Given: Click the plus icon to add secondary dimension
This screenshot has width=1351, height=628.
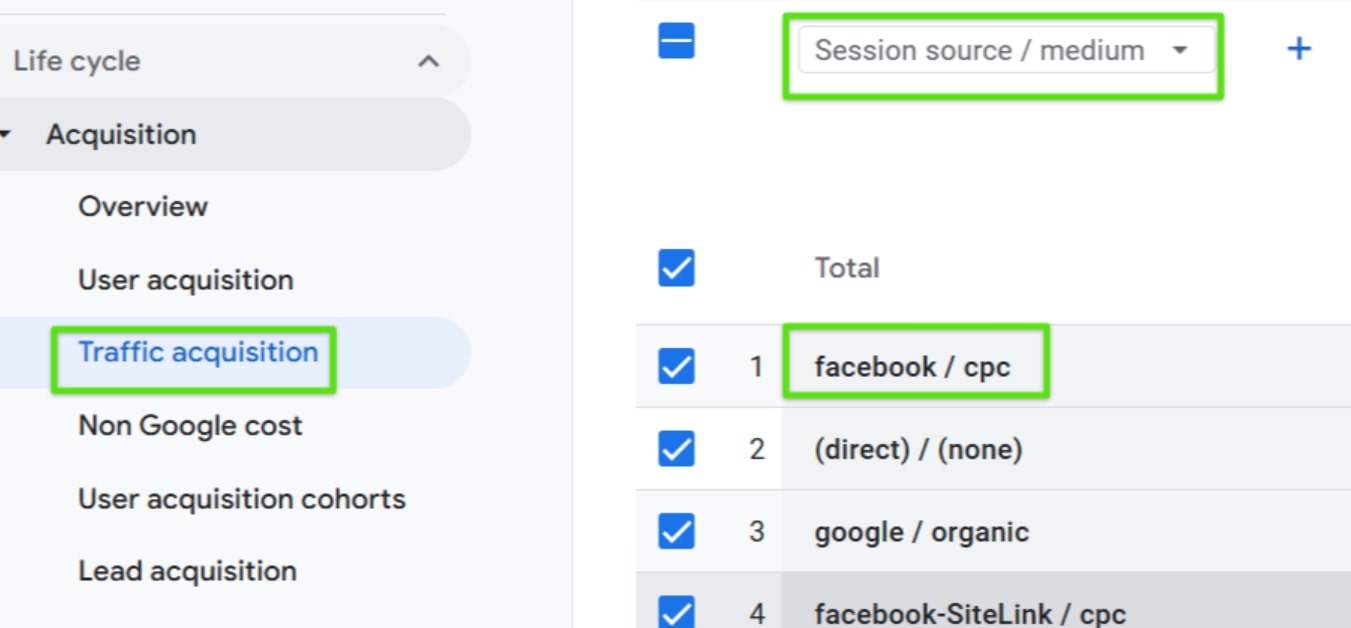Looking at the screenshot, I should 1299,48.
